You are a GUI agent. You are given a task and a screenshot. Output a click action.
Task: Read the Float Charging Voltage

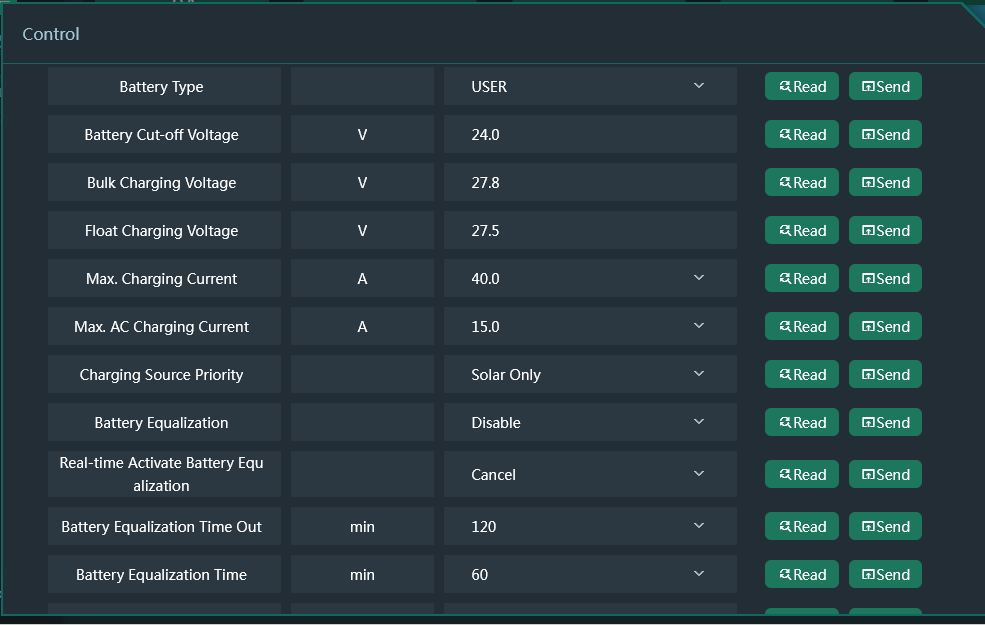(801, 231)
